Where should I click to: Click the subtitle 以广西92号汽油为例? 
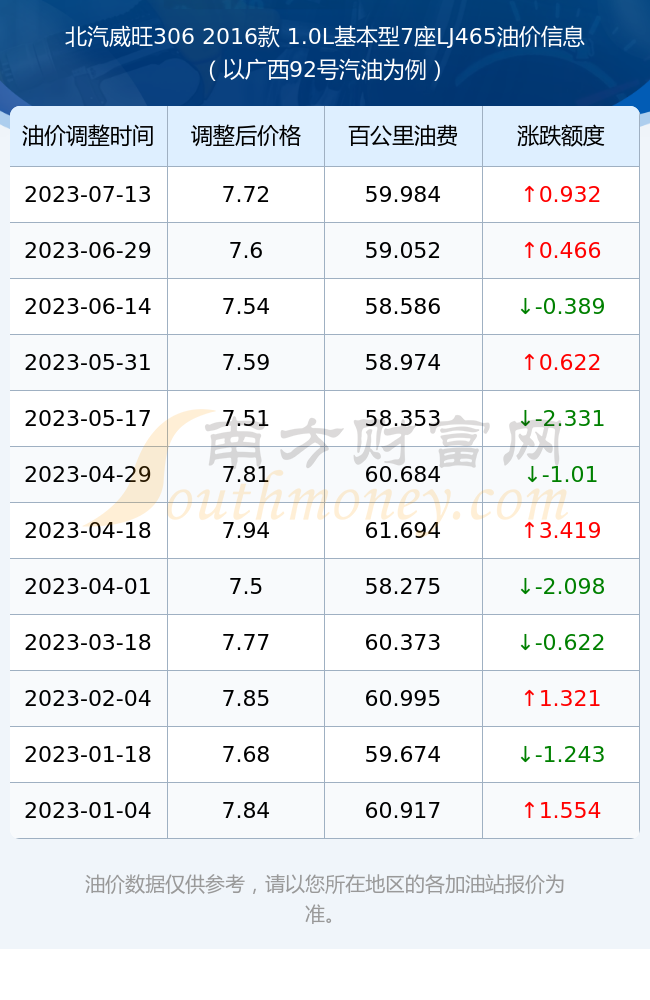(325, 70)
